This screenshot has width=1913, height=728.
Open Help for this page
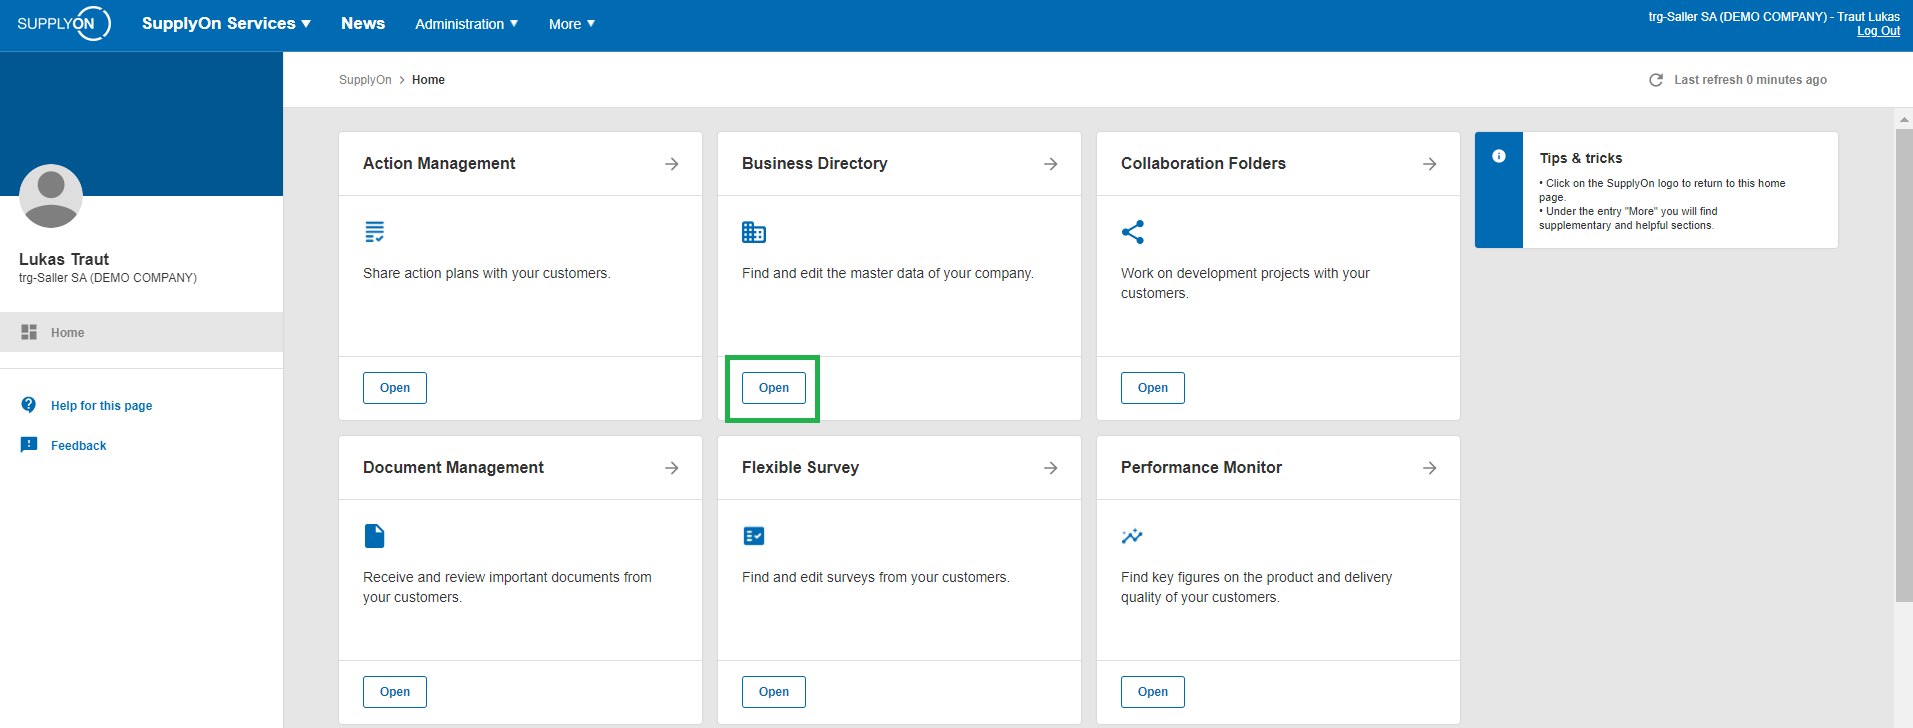click(x=102, y=406)
